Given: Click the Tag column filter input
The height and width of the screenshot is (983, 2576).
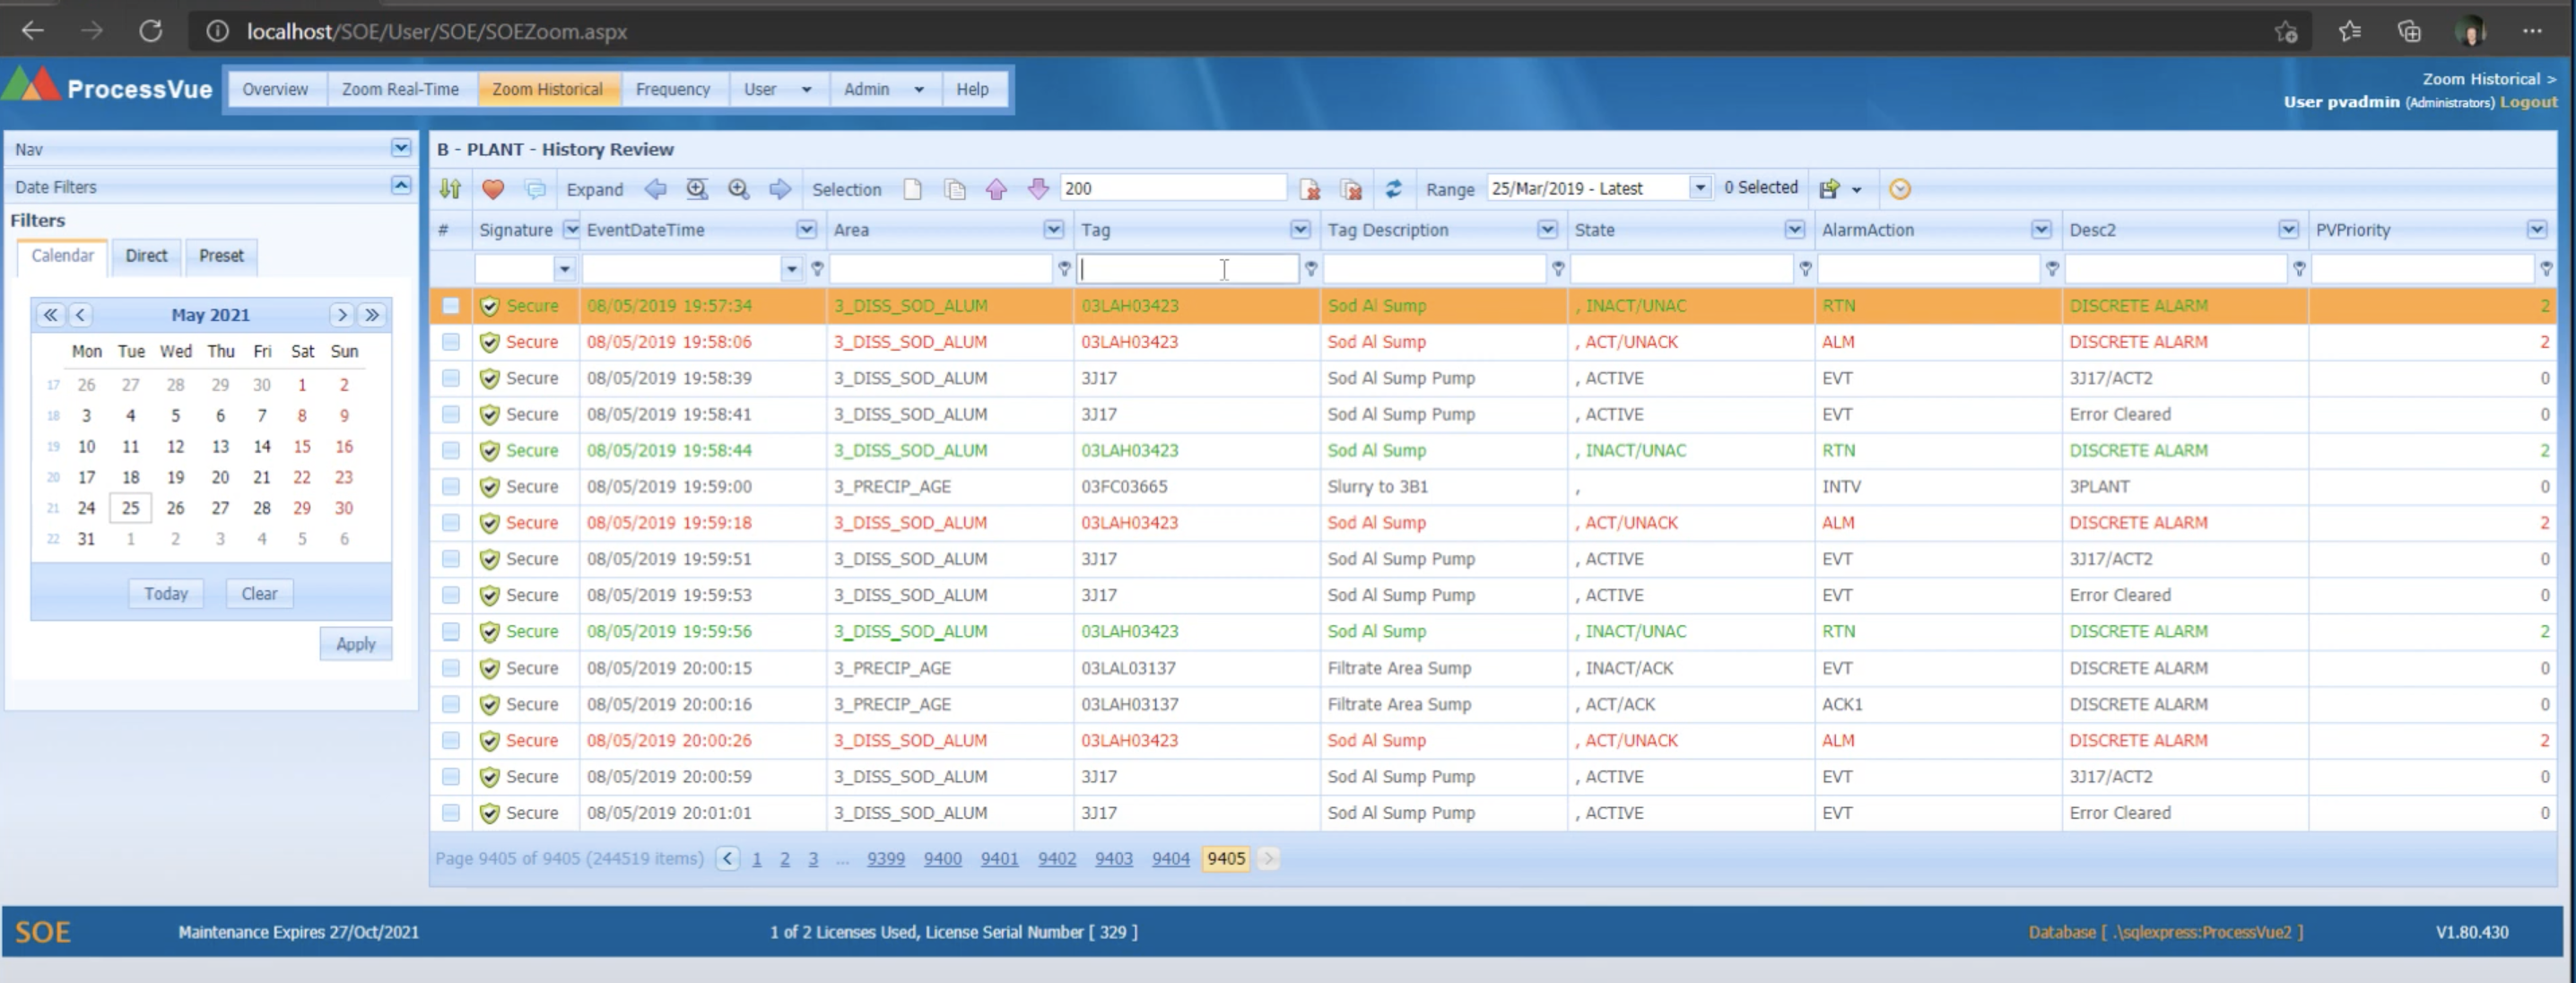Looking at the screenshot, I should point(1187,269).
